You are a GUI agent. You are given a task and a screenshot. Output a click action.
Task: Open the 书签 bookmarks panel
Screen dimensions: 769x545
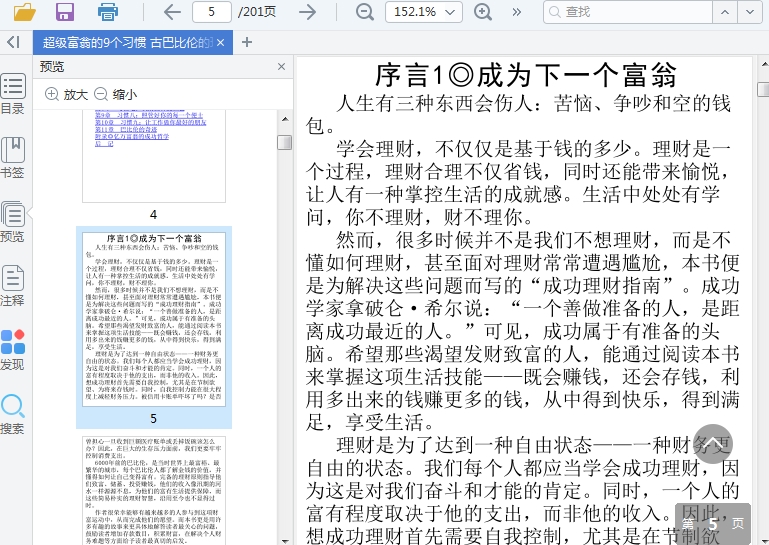coord(13,158)
